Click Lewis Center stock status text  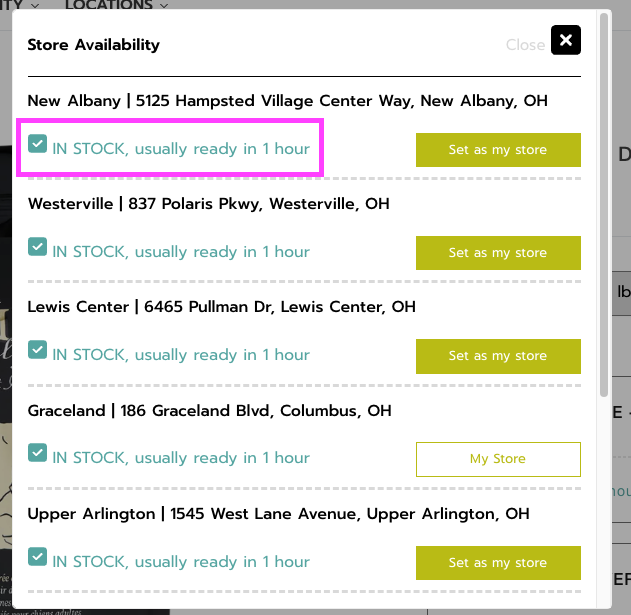click(181, 355)
